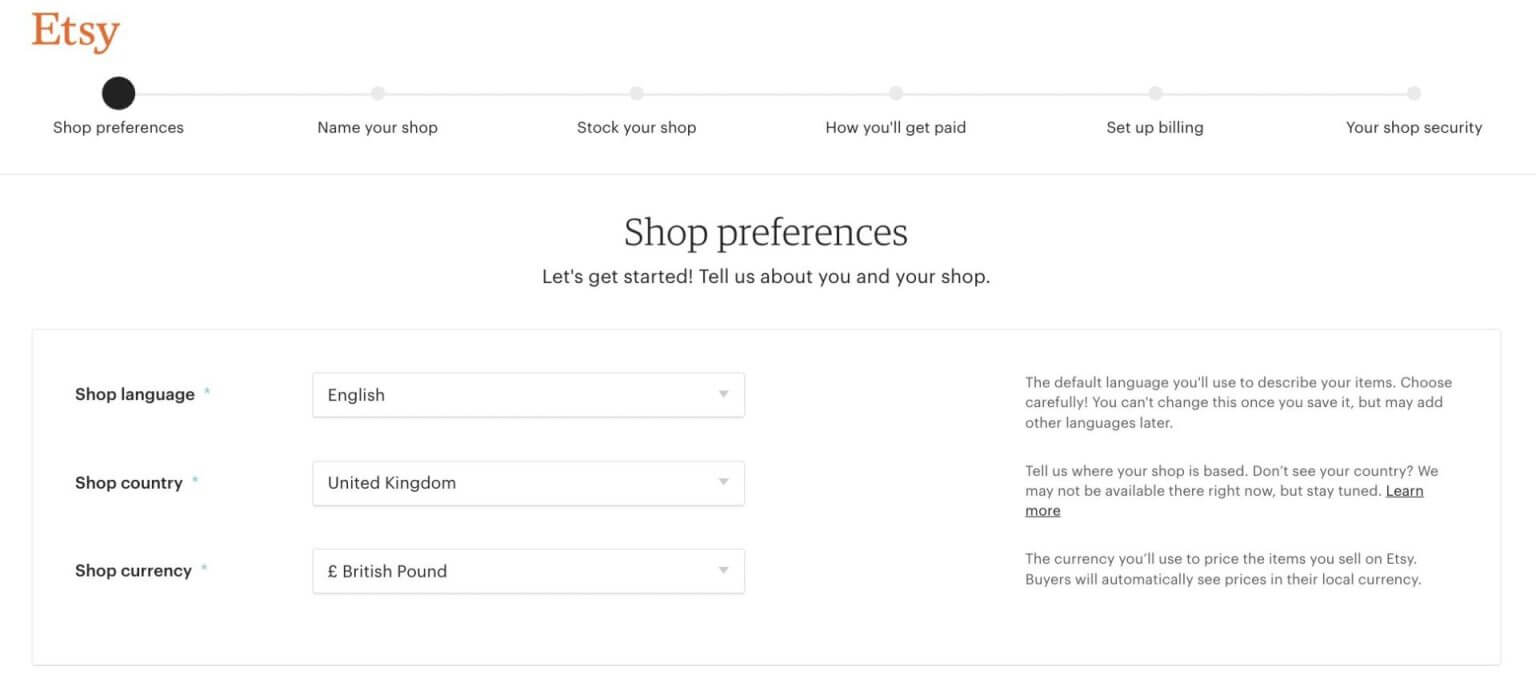The image size is (1536, 691).
Task: Click the Set up billing step dot
Action: (1155, 93)
